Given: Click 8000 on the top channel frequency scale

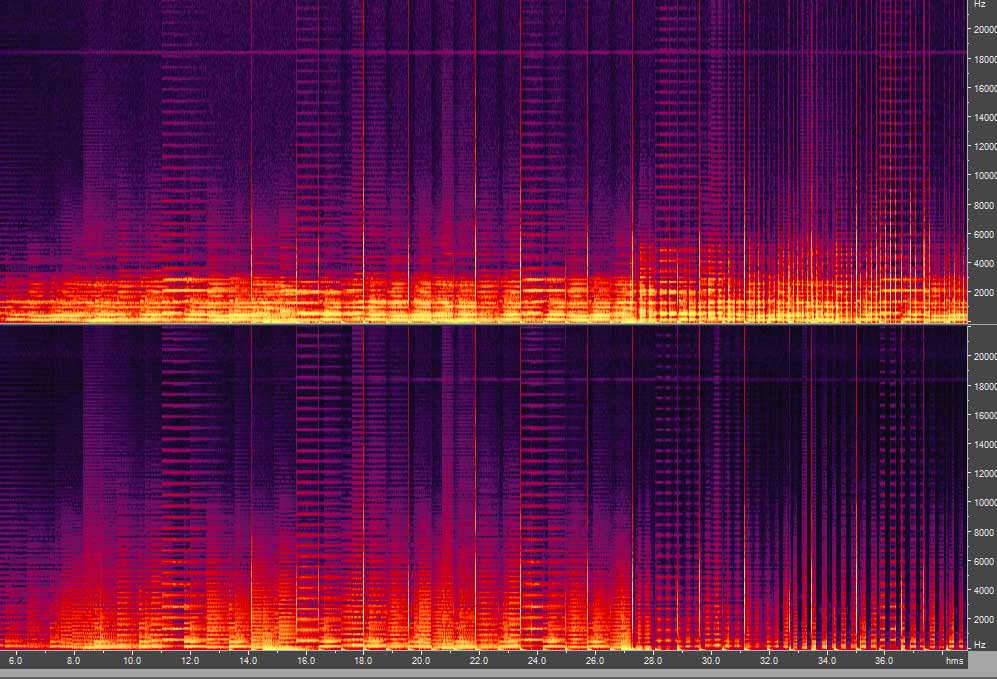Looking at the screenshot, I should tap(986, 205).
